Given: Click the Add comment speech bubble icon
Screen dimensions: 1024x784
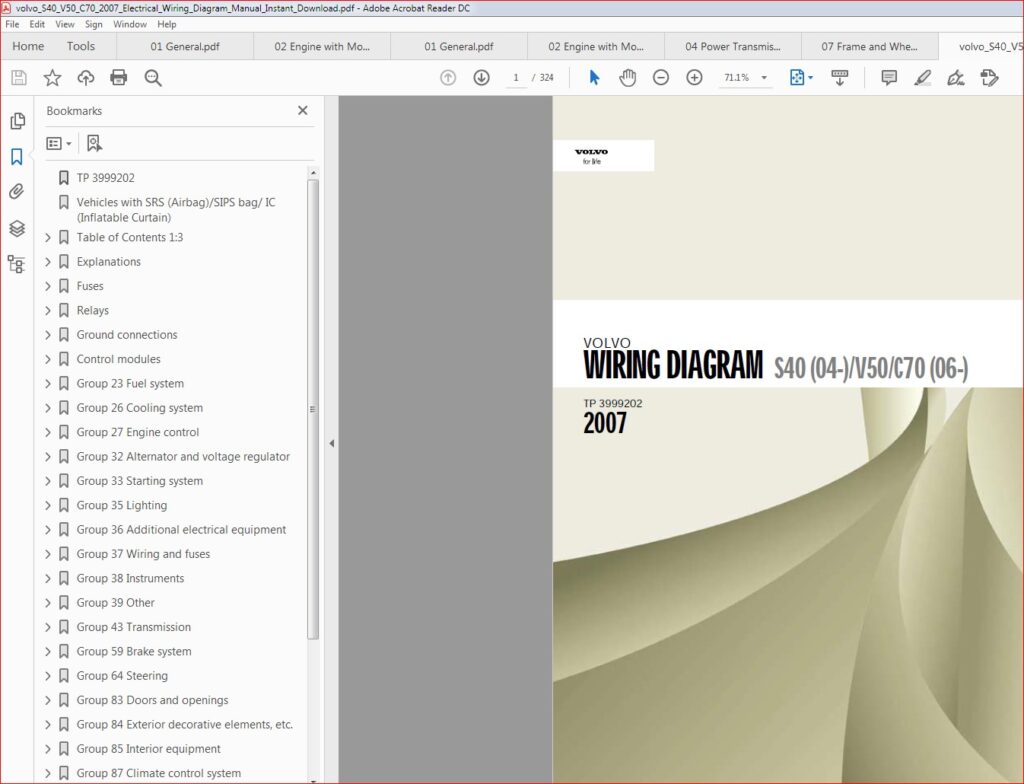Looking at the screenshot, I should [889, 78].
